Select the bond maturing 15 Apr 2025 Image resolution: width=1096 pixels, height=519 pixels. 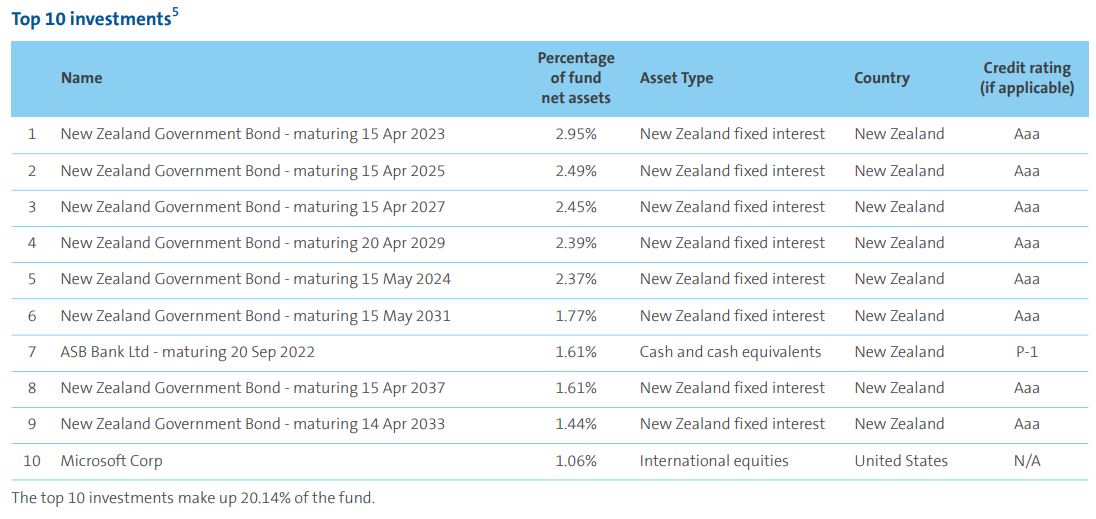[252, 171]
